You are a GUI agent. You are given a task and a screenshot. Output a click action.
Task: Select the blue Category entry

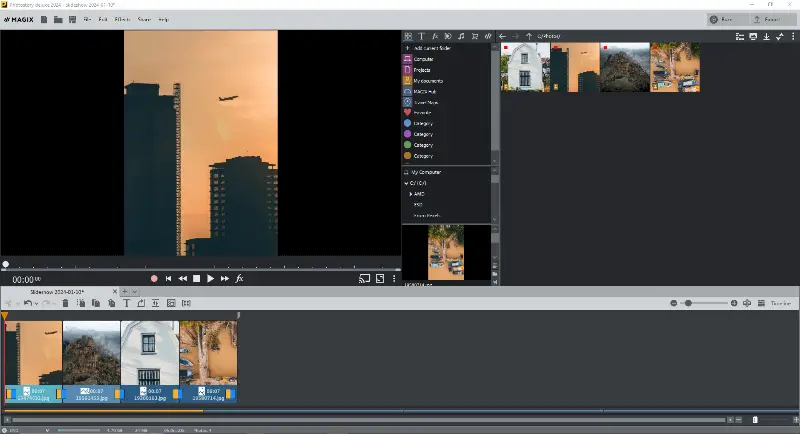422,123
